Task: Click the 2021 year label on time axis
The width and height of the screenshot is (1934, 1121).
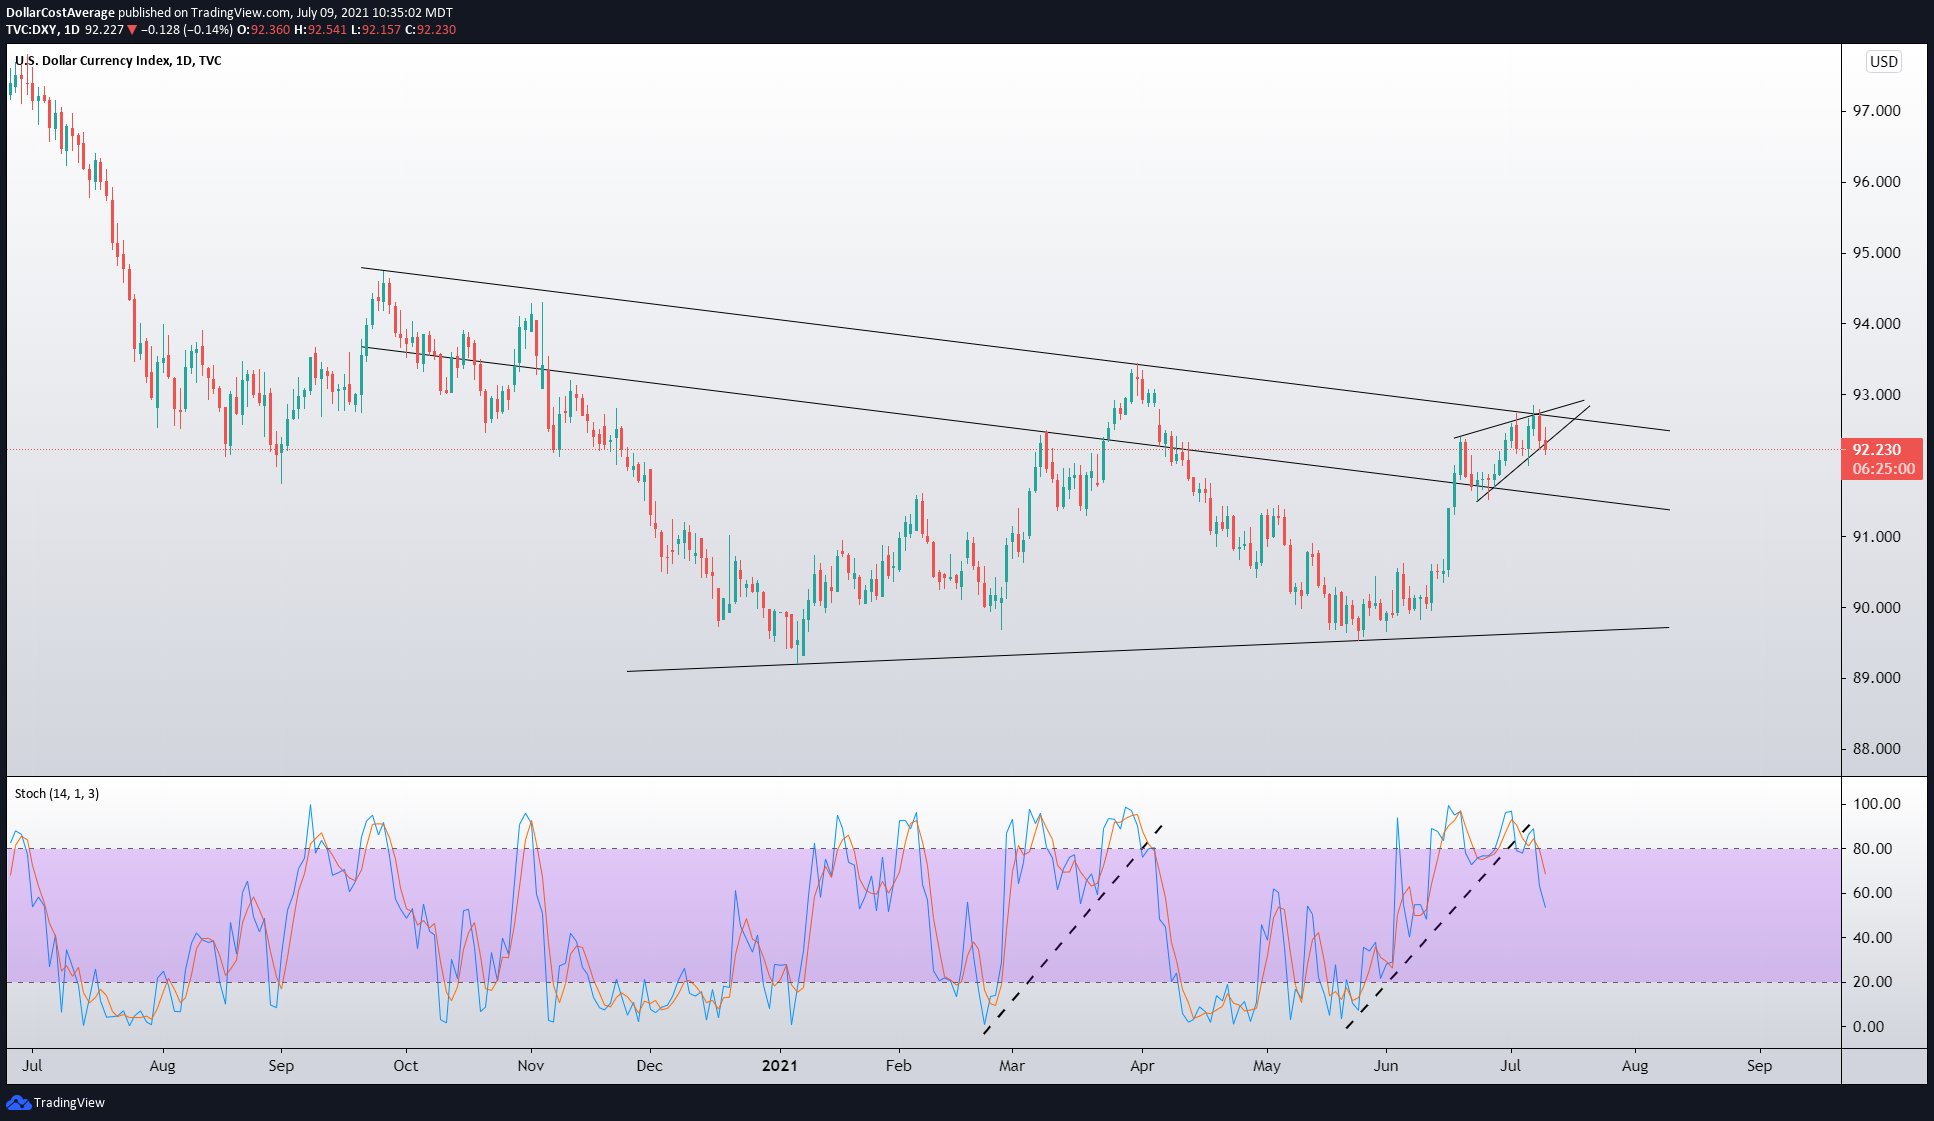Action: click(779, 1065)
